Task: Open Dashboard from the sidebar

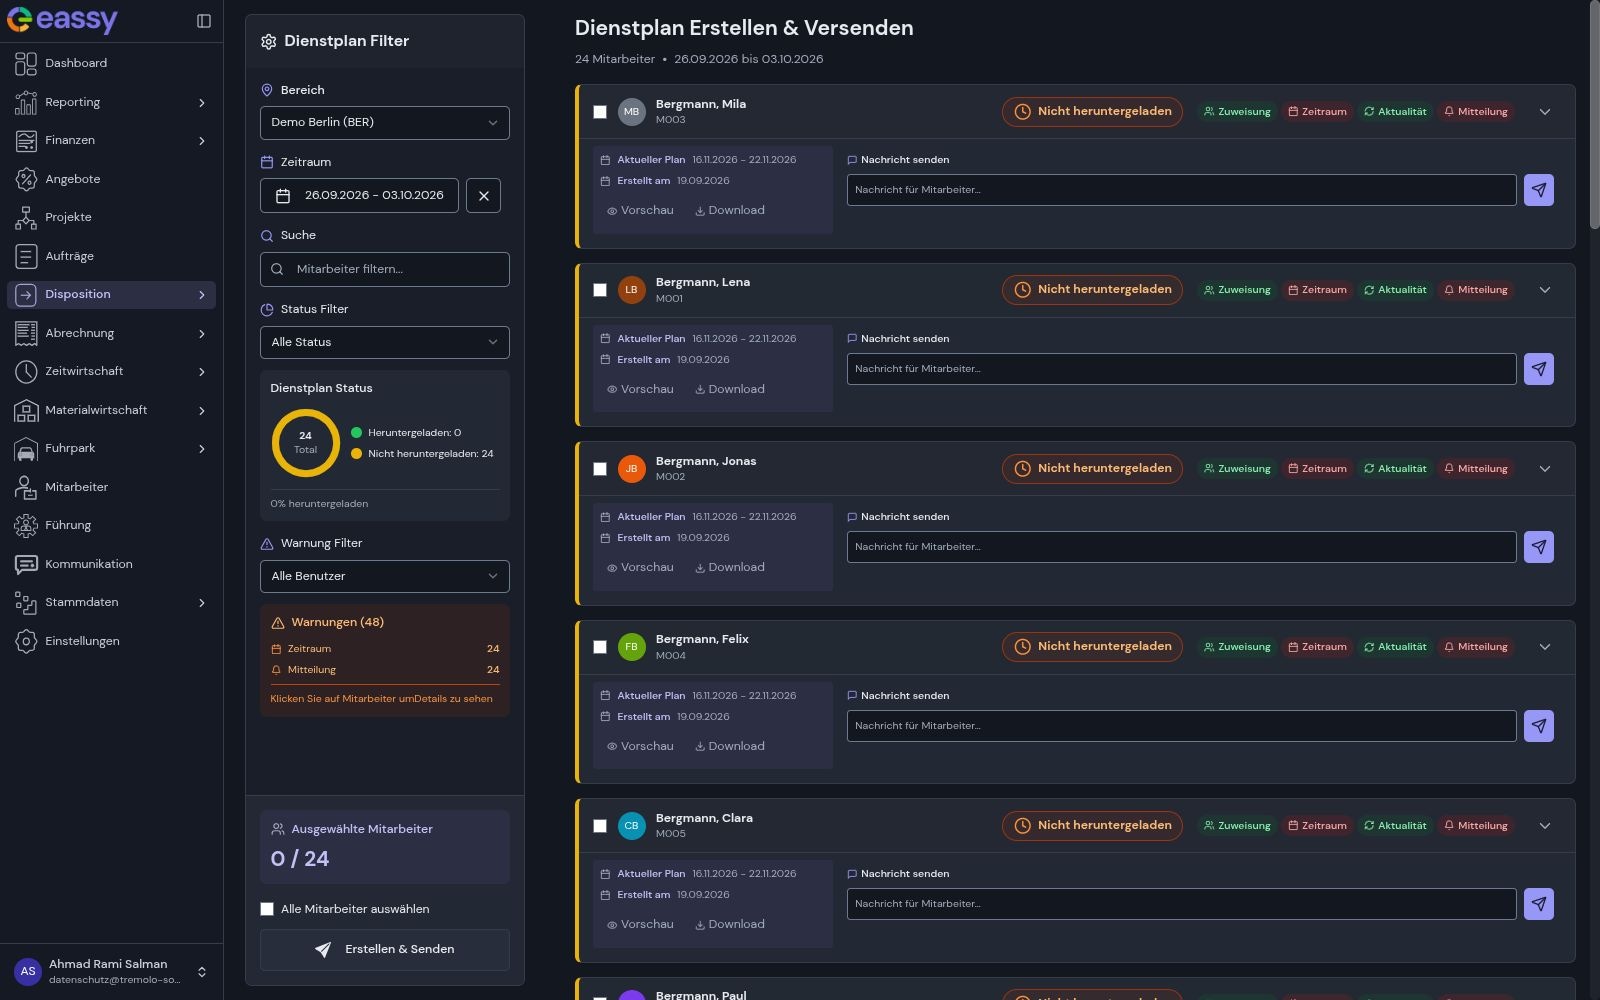Action: pyautogui.click(x=111, y=63)
